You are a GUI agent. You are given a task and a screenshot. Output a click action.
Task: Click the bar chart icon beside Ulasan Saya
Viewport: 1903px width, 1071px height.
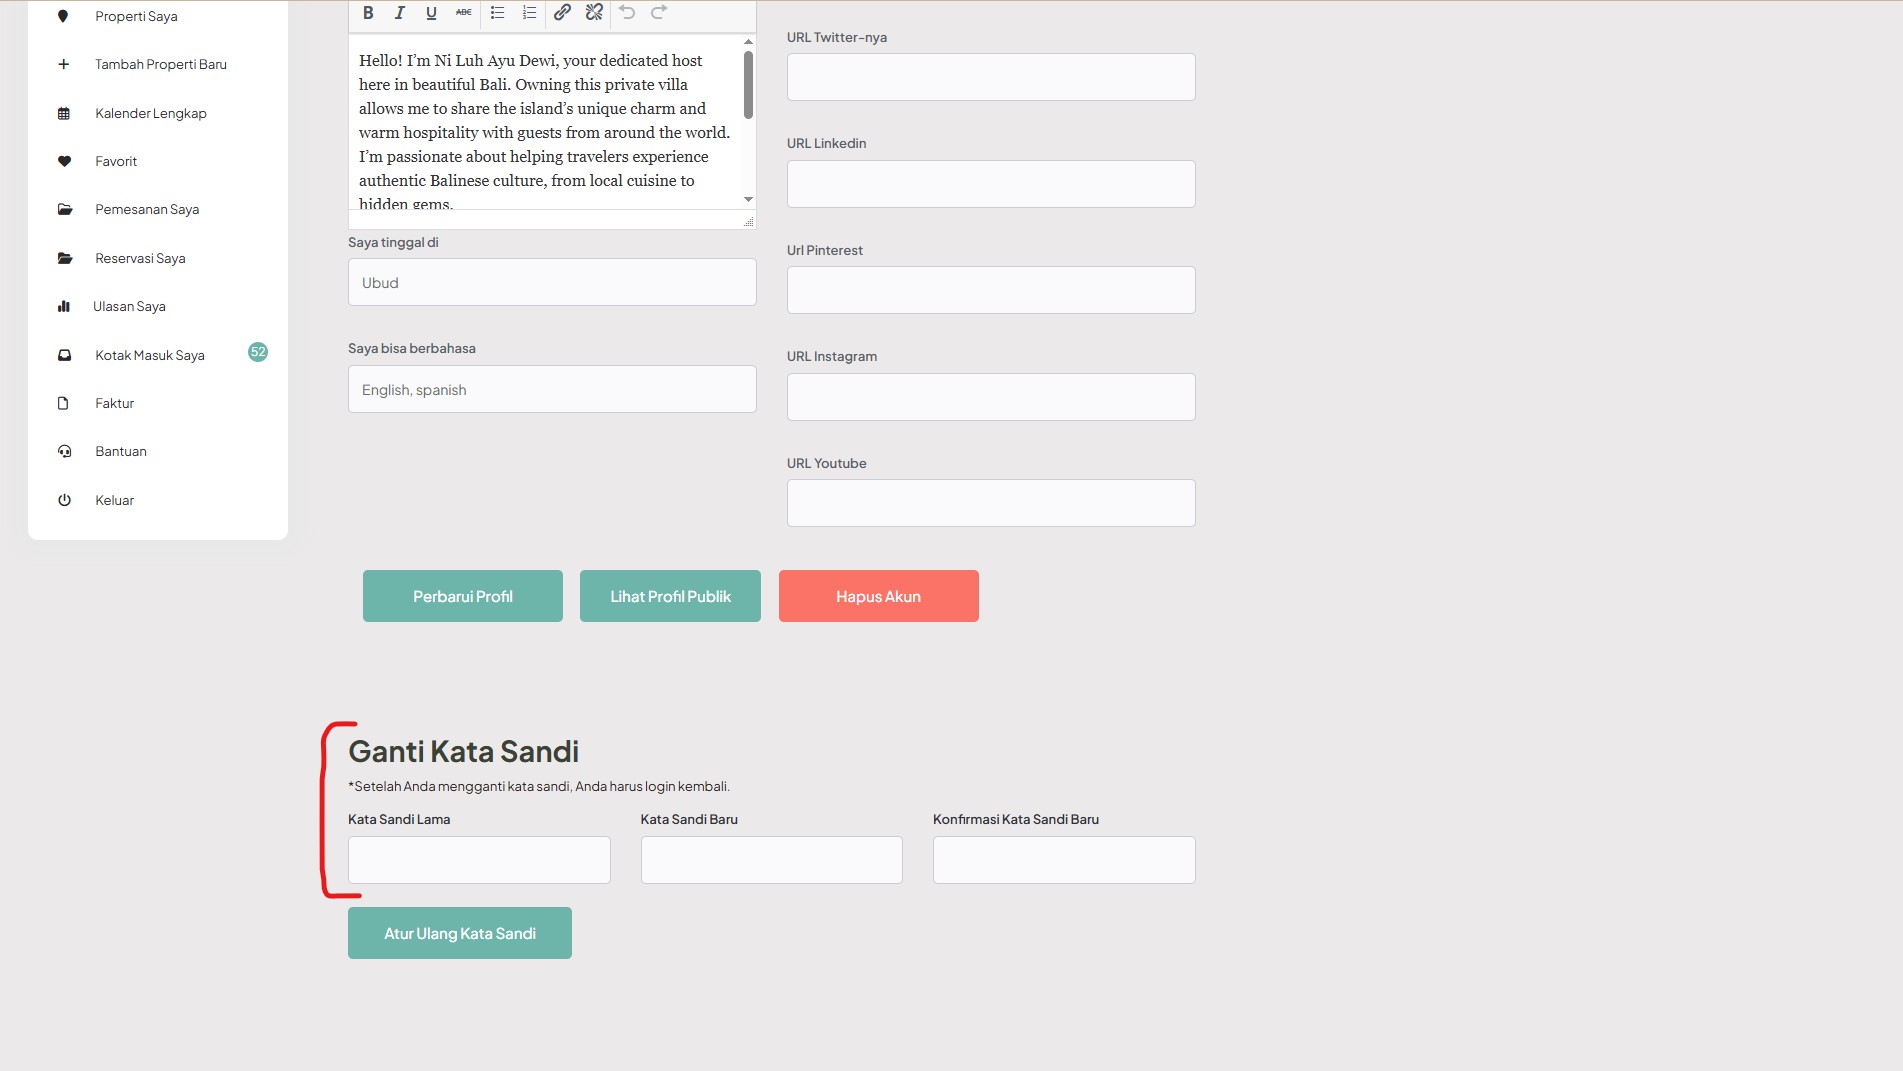pyautogui.click(x=63, y=306)
